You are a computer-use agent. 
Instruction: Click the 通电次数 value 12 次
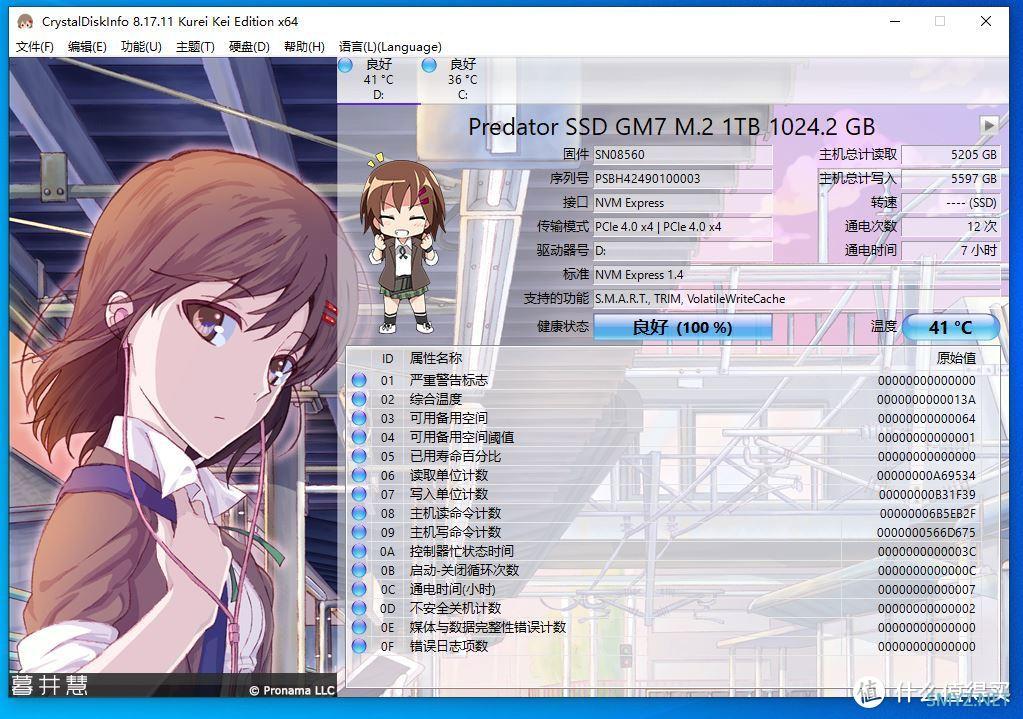(951, 226)
